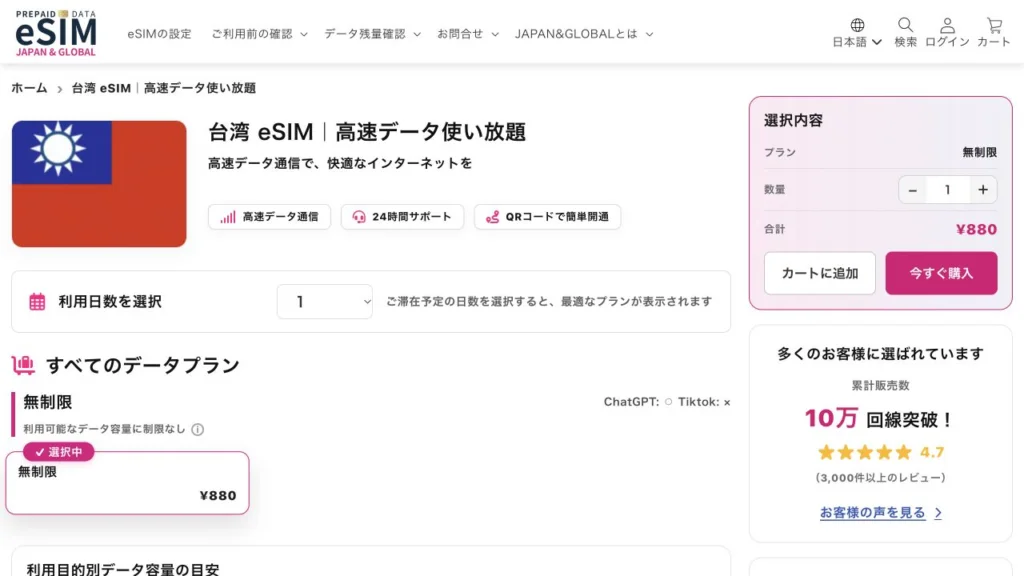The height and width of the screenshot is (576, 1024).
Task: Click the info icon beside data limit note
Action: point(198,429)
